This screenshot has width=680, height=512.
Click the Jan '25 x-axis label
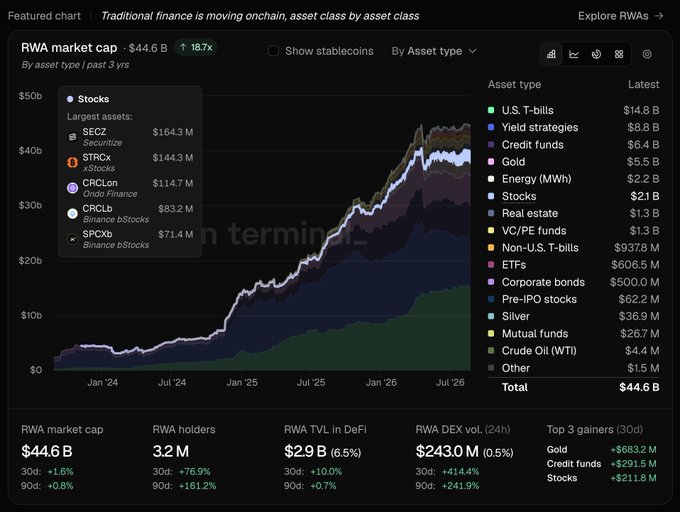tap(242, 383)
